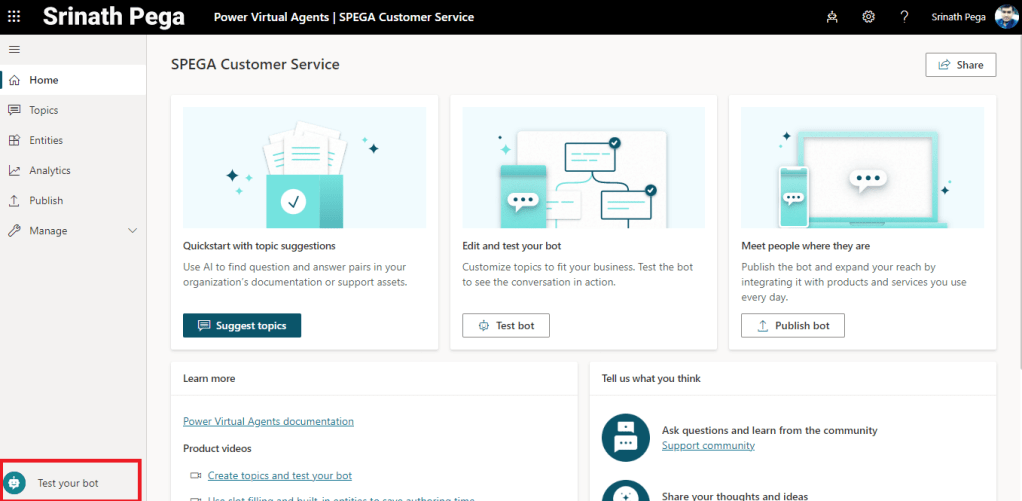Open Entities in the sidebar
This screenshot has width=1022, height=501.
pos(46,140)
